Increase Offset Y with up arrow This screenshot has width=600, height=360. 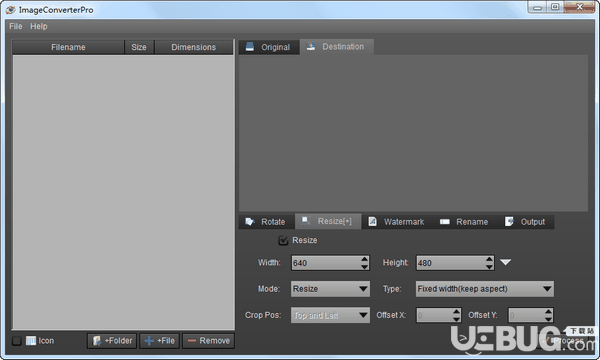[x=548, y=312]
